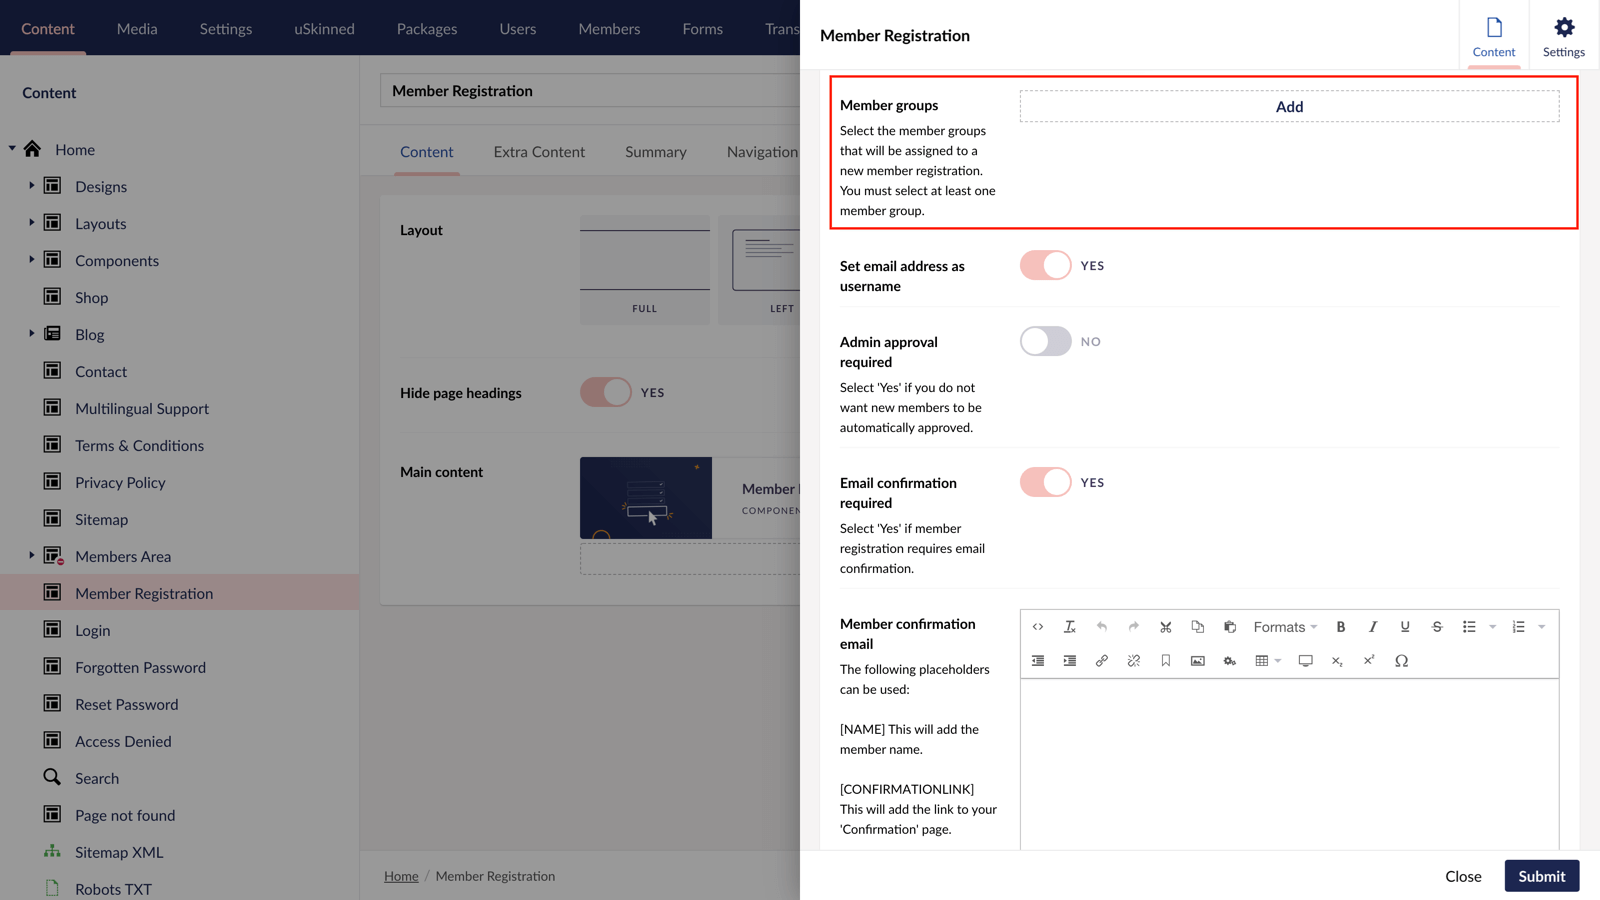Click the Underline icon in the editor toolbar

[1405, 627]
